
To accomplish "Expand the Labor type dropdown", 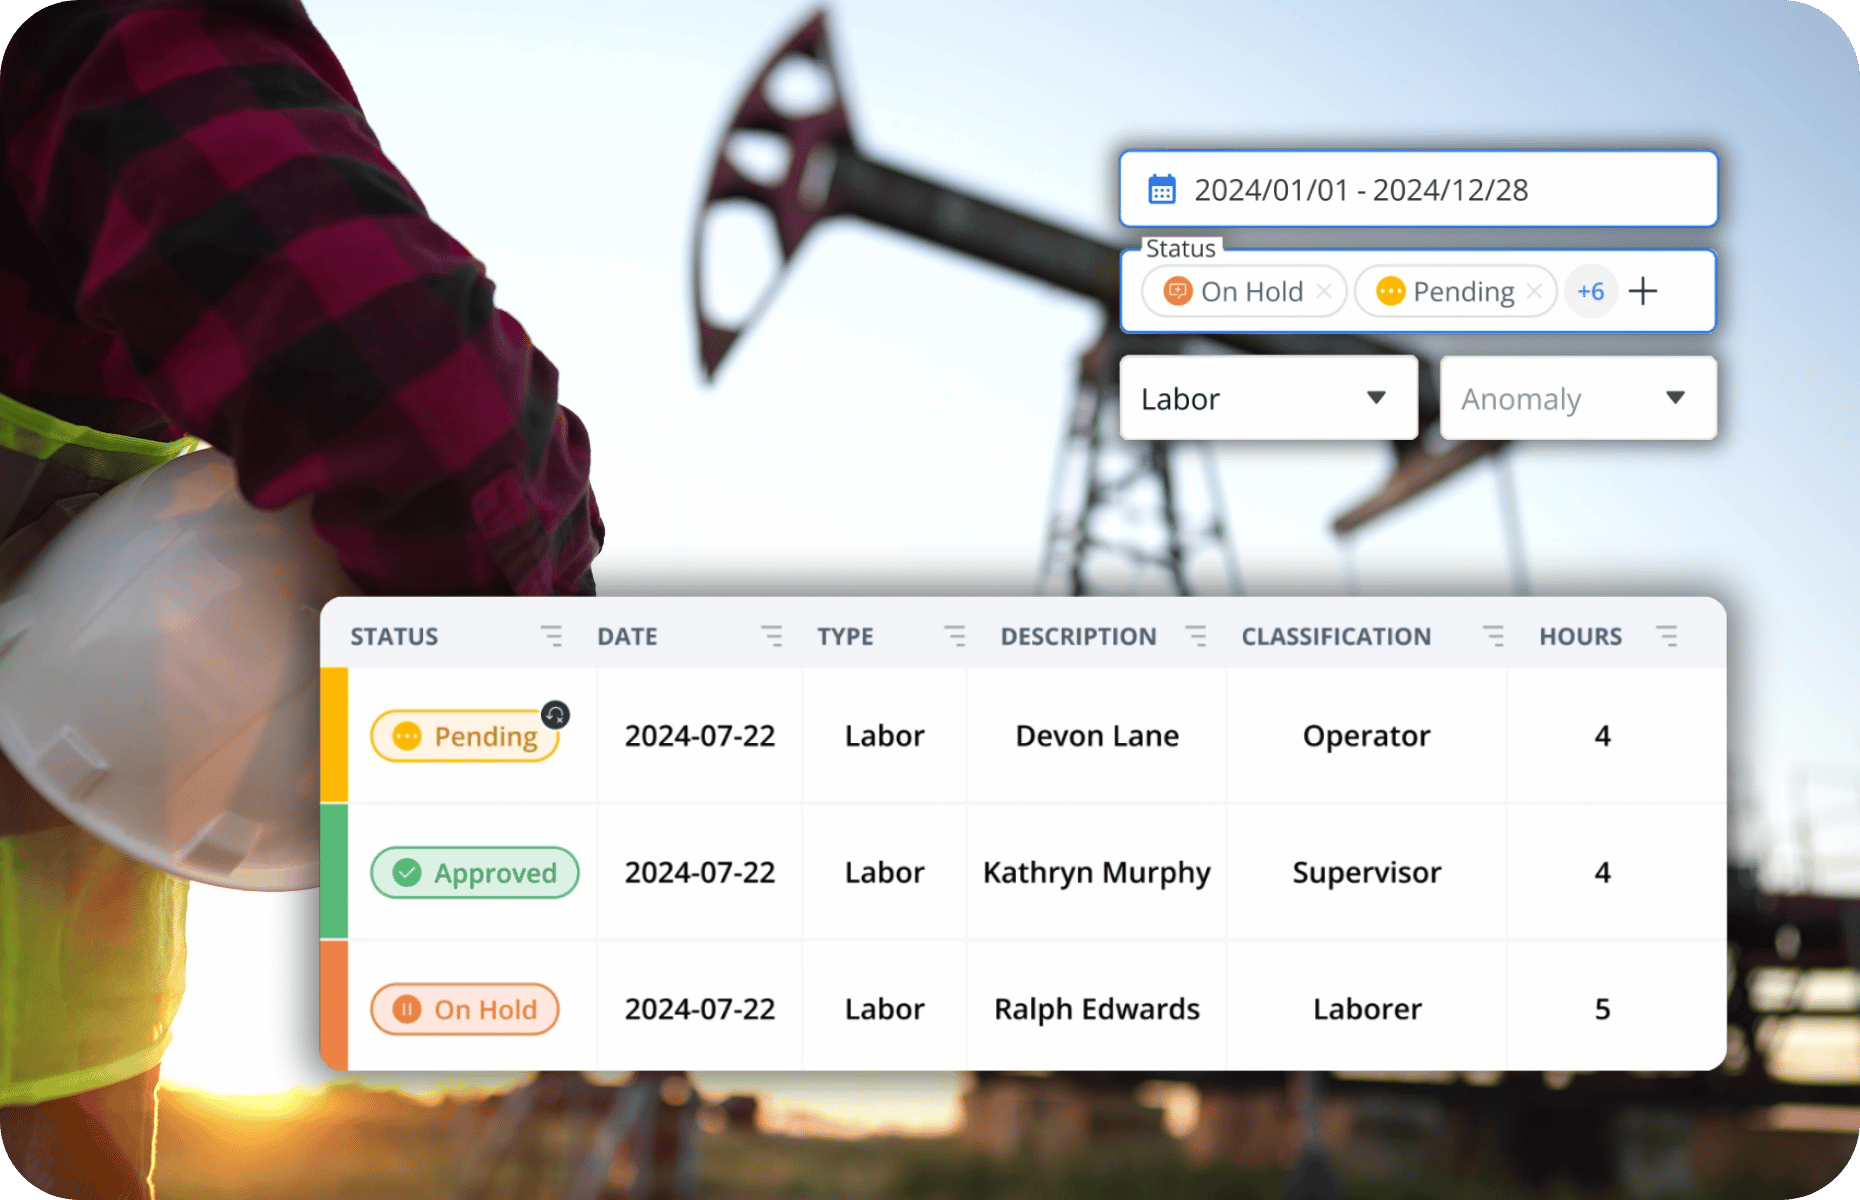I will [1376, 398].
